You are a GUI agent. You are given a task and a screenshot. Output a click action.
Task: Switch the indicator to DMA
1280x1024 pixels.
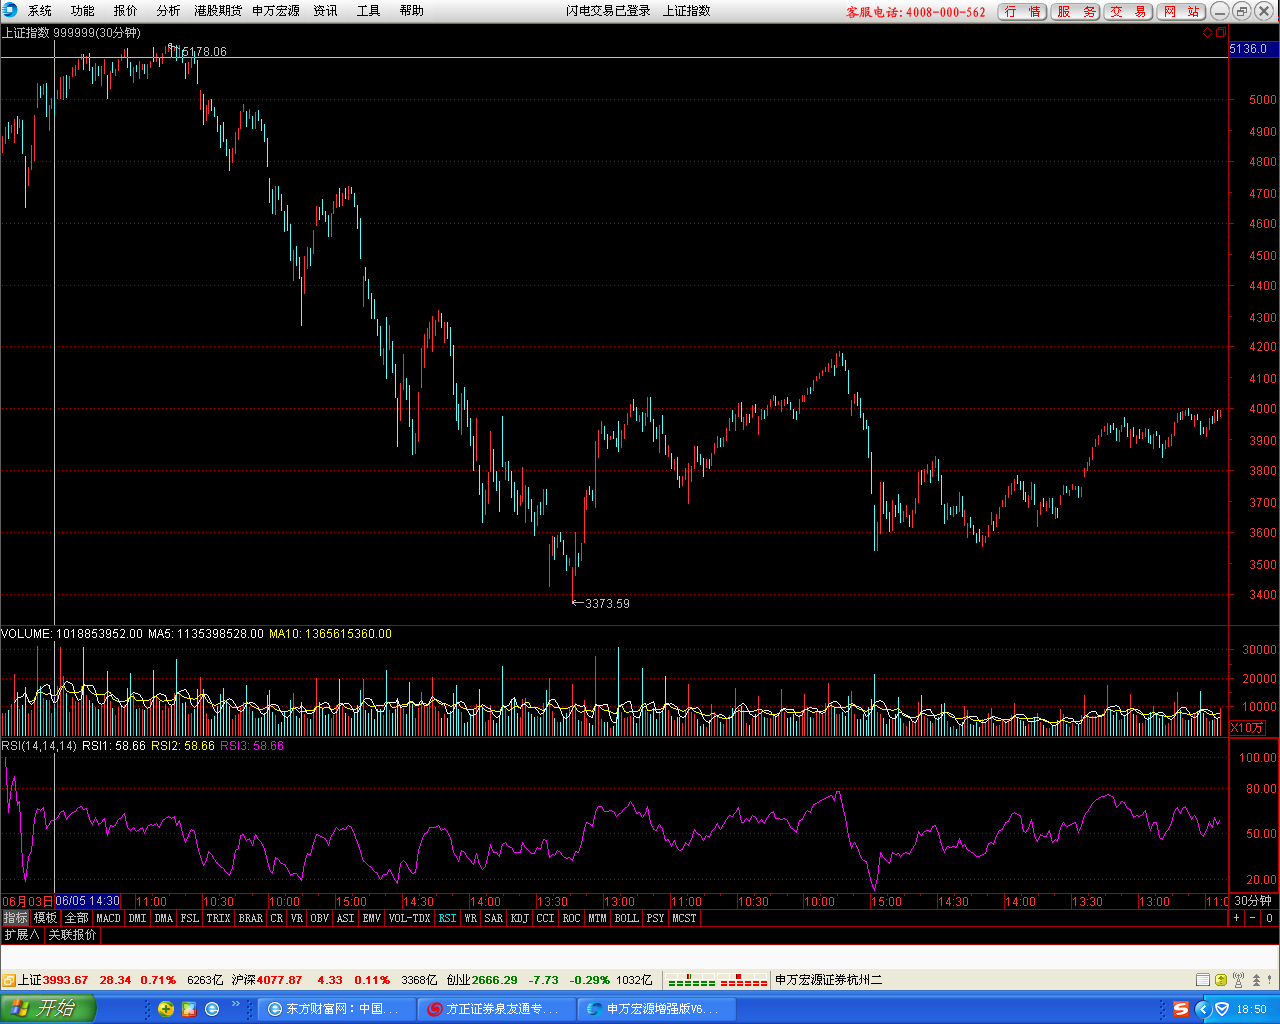click(164, 918)
